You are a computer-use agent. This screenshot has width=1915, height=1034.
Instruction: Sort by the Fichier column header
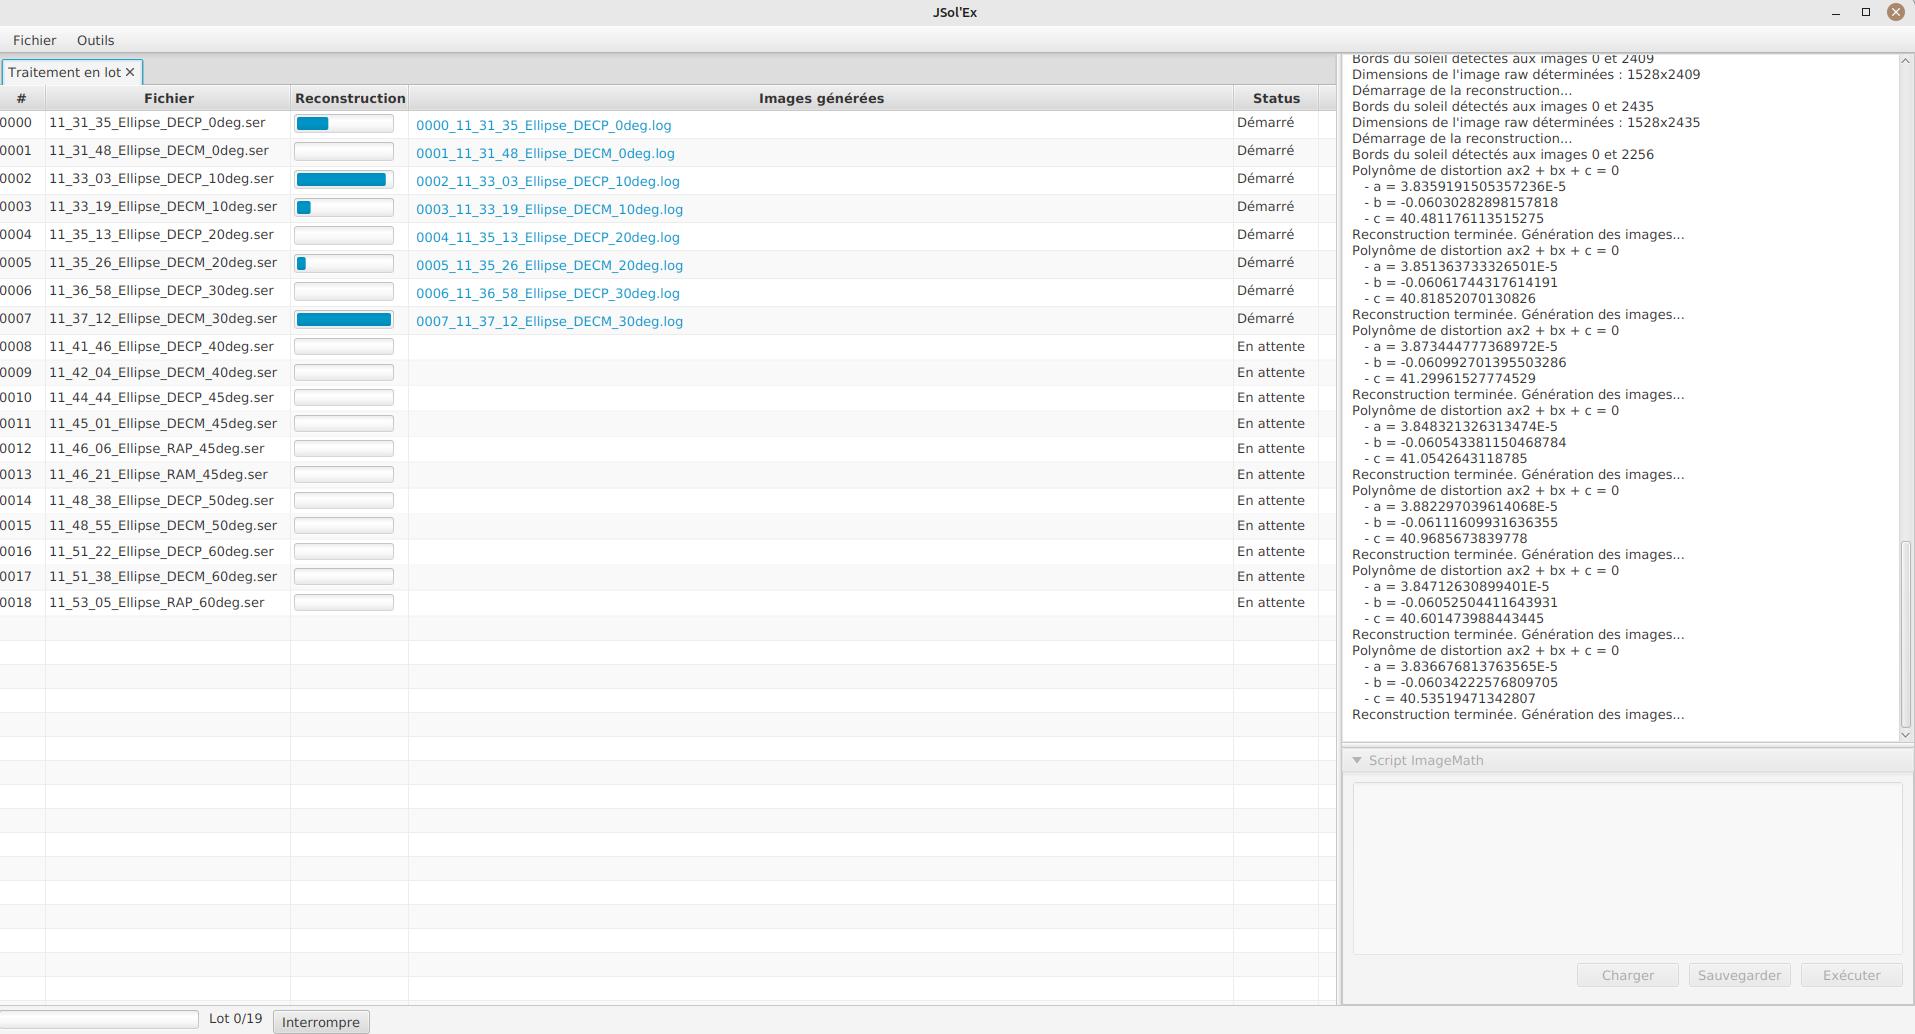[x=168, y=98]
